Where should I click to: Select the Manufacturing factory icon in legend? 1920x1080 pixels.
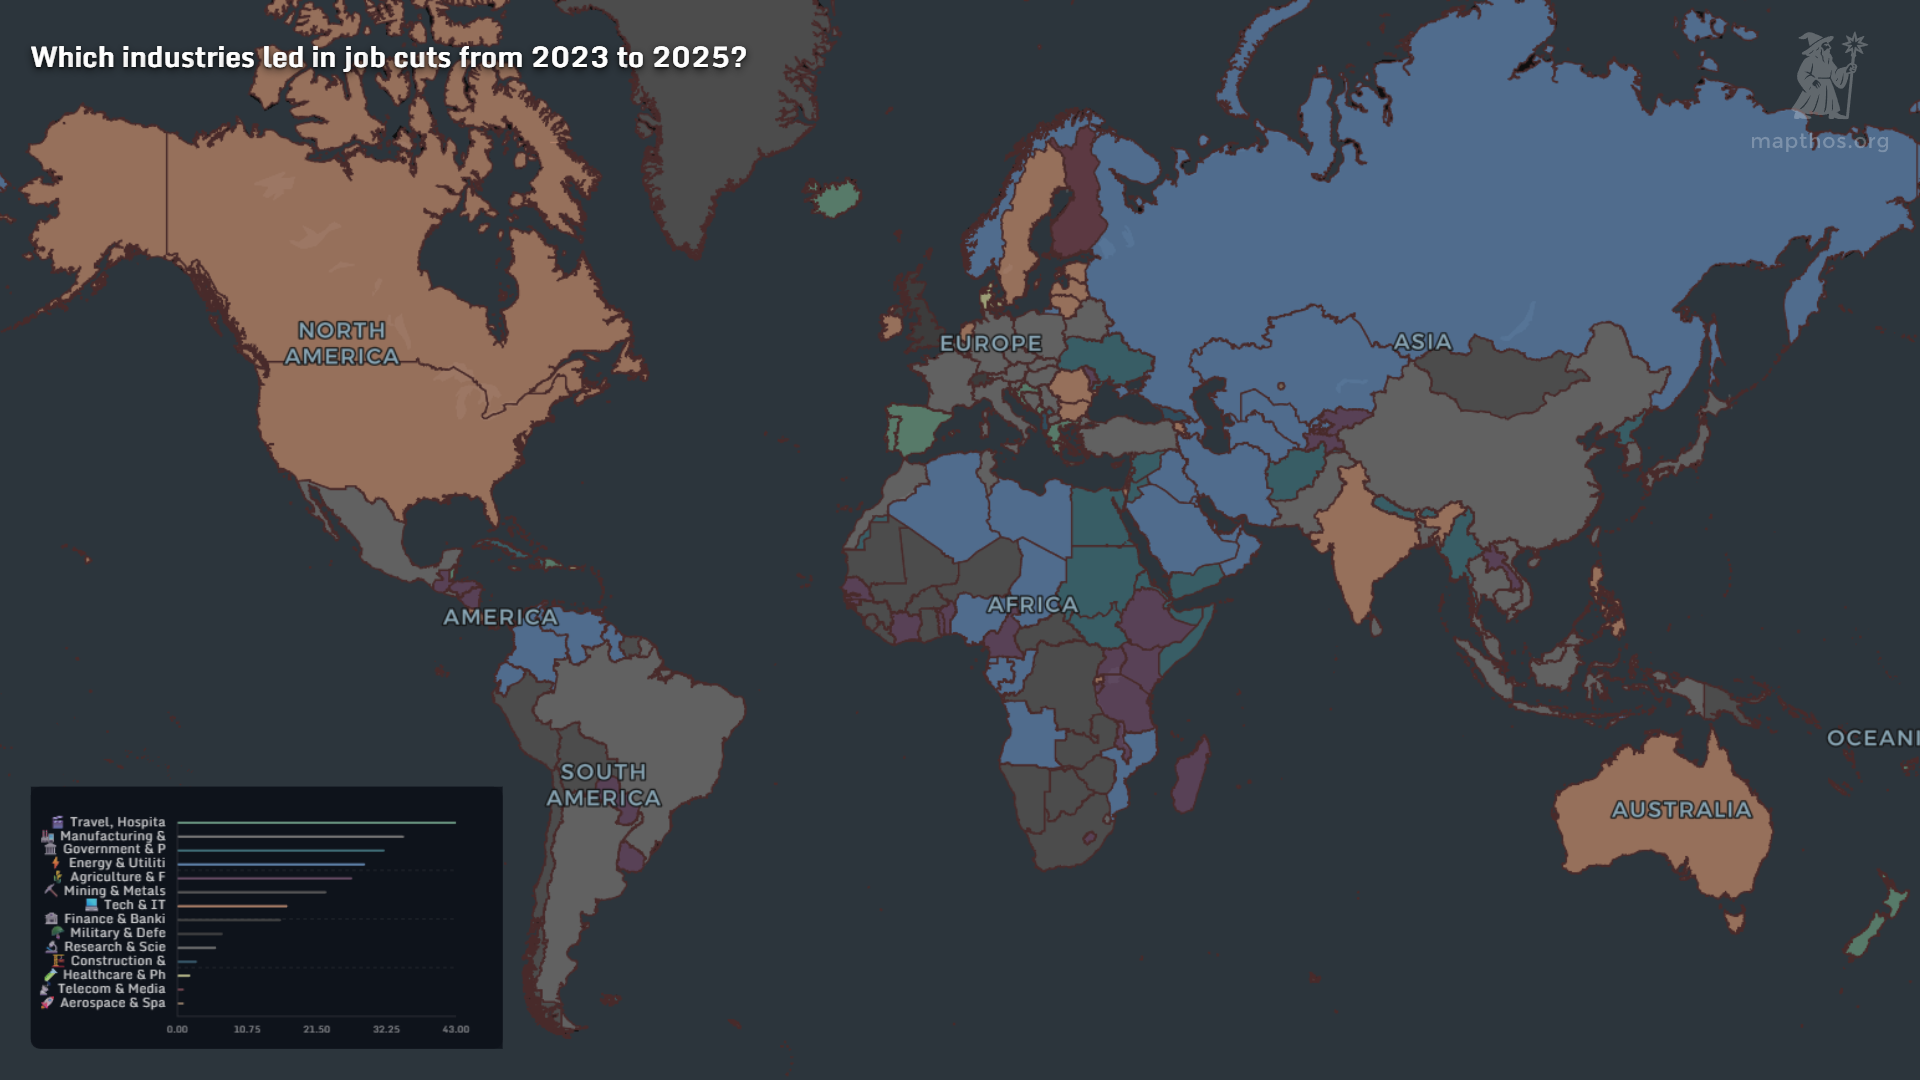pos(48,836)
